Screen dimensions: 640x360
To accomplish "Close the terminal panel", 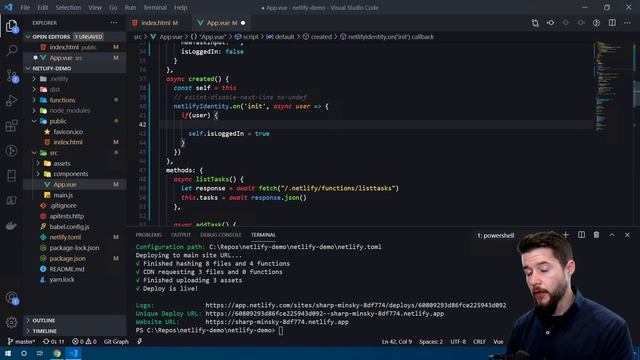I will pyautogui.click(x=627, y=235).
